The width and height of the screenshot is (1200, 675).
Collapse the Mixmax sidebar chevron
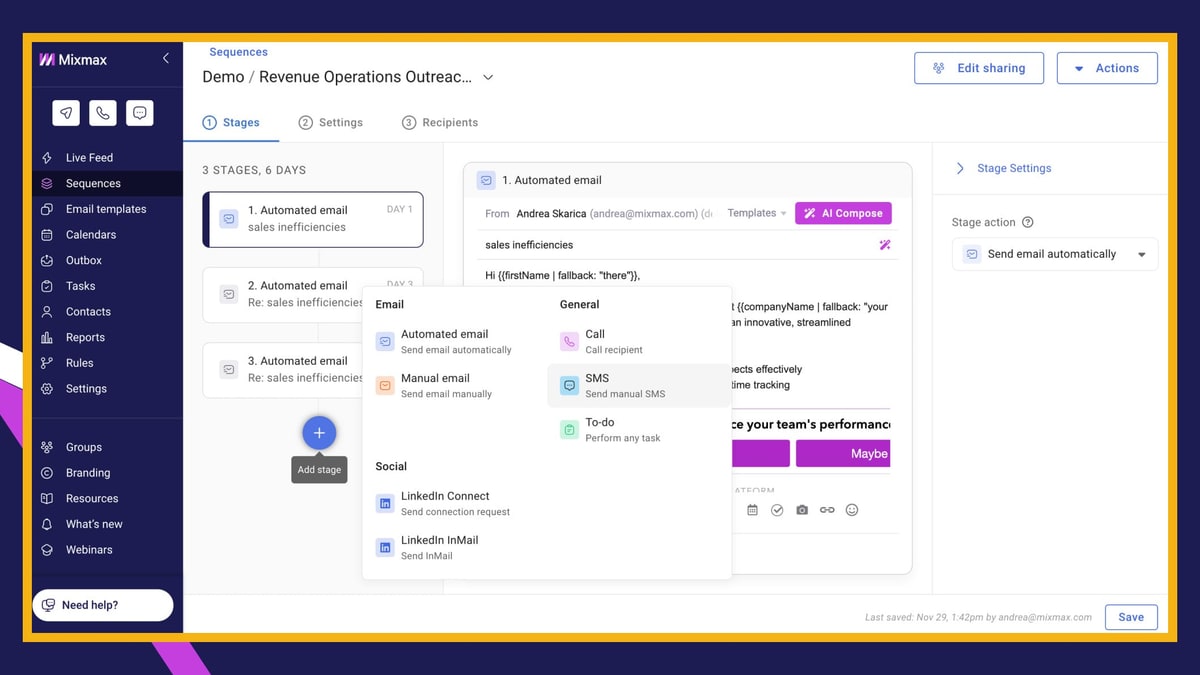(166, 59)
